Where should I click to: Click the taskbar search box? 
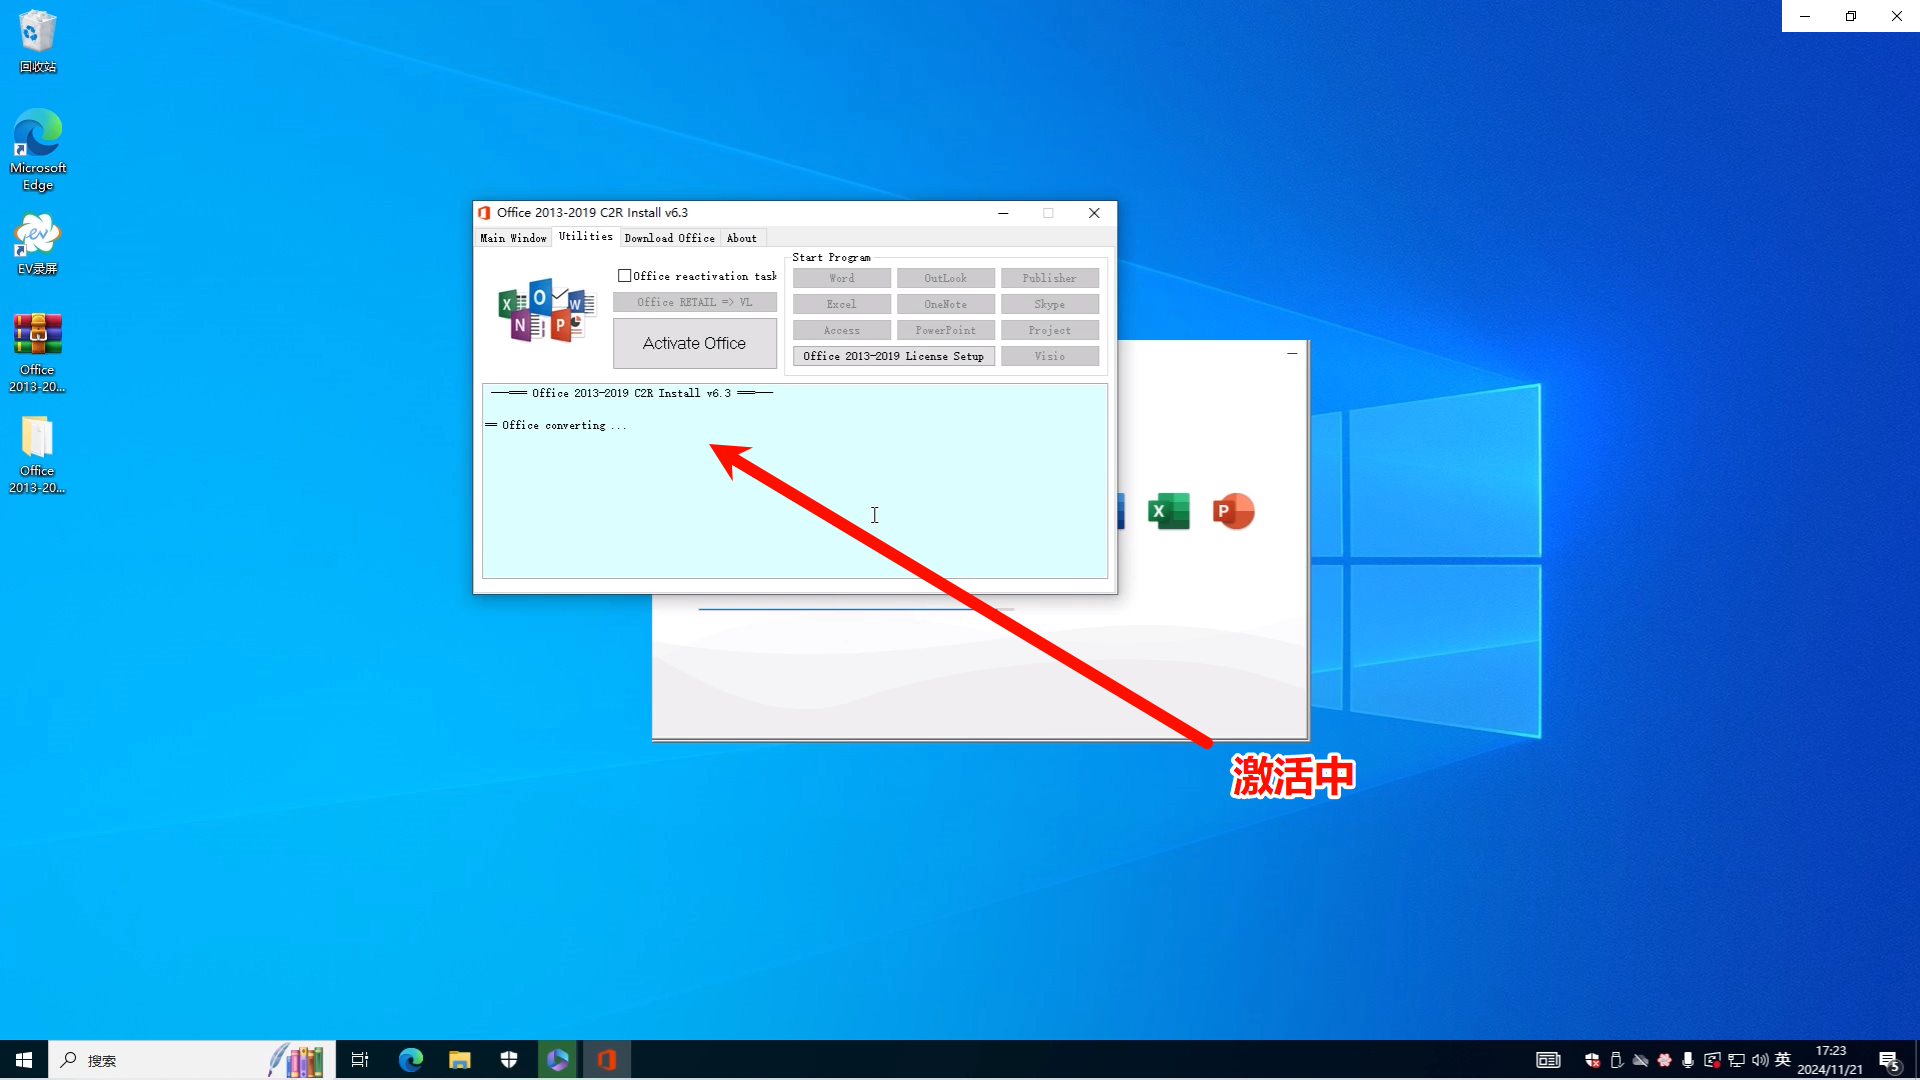(x=191, y=1060)
